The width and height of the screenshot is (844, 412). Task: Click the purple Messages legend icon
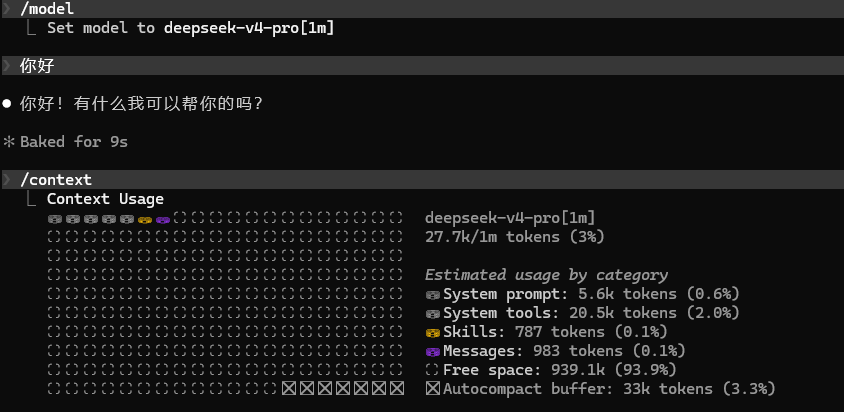coord(433,352)
